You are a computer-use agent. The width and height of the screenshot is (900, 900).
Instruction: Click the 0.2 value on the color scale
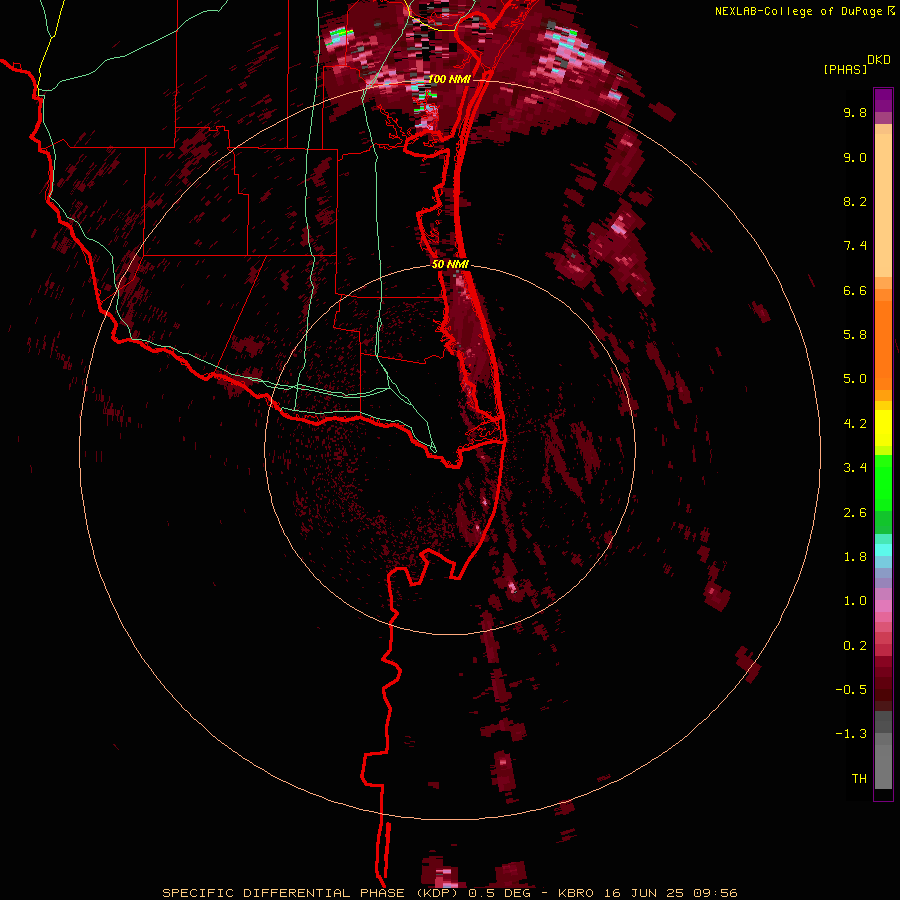pos(855,646)
